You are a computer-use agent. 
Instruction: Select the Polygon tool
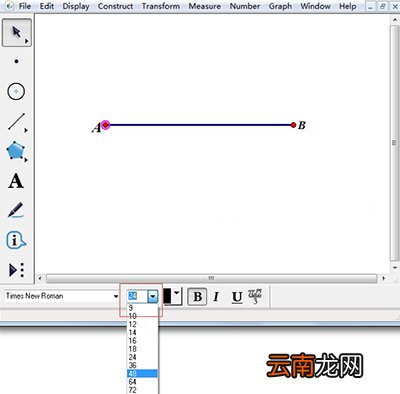tap(15, 151)
